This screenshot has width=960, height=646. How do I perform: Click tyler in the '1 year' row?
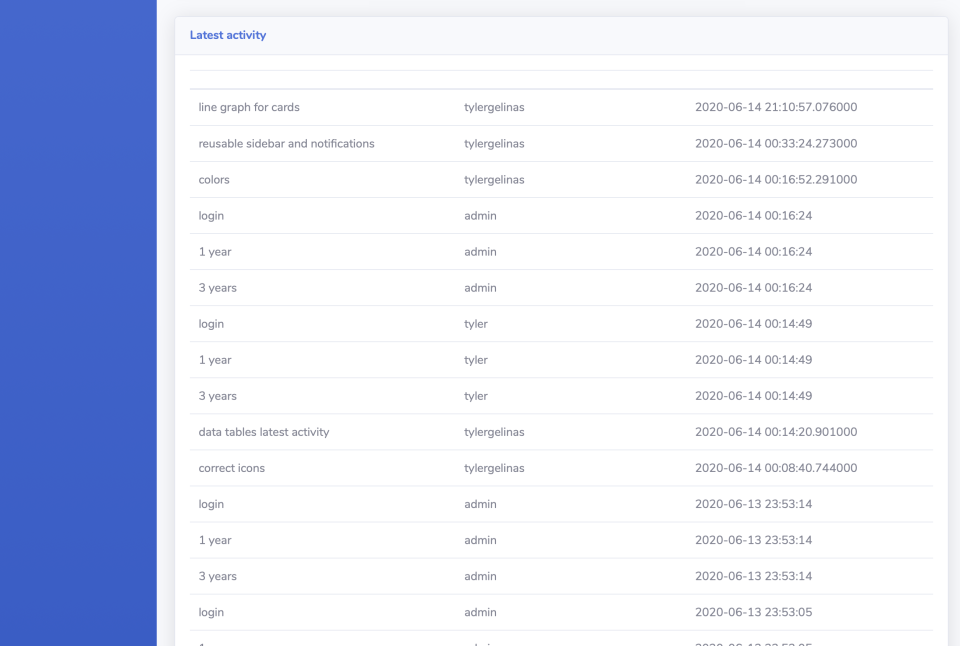(476, 360)
